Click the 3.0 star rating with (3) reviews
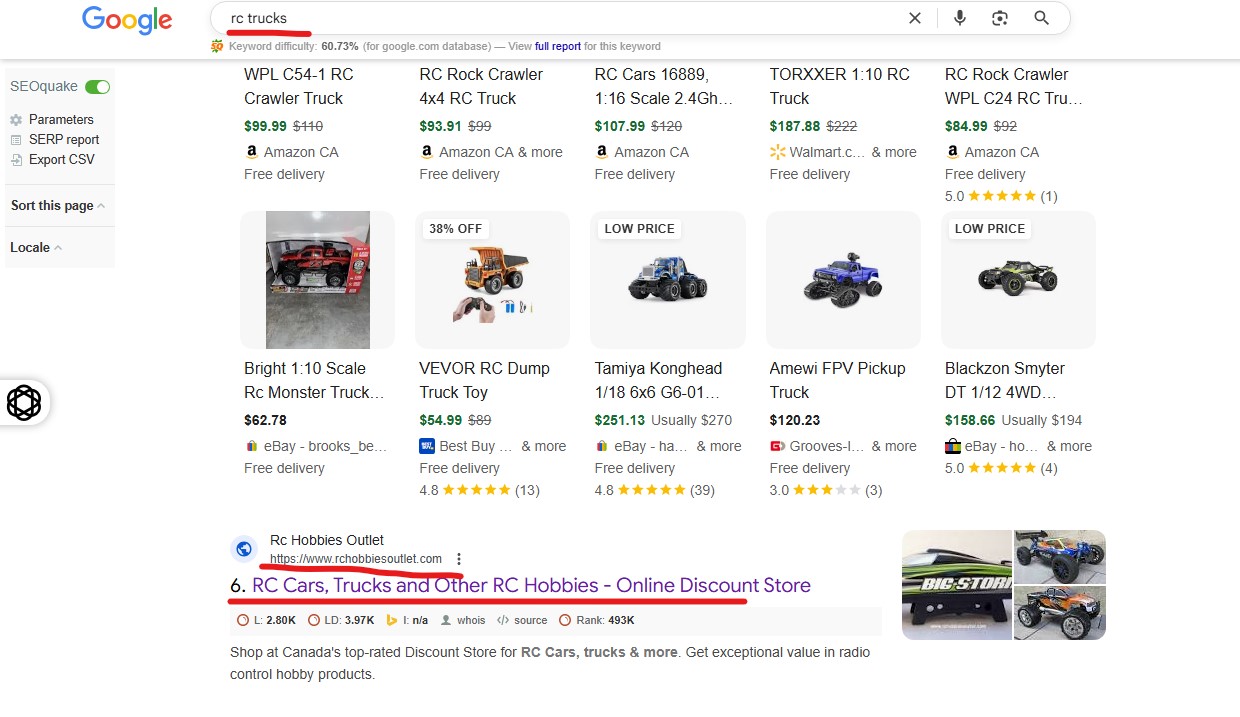This screenshot has height=717, width=1240. tap(826, 490)
